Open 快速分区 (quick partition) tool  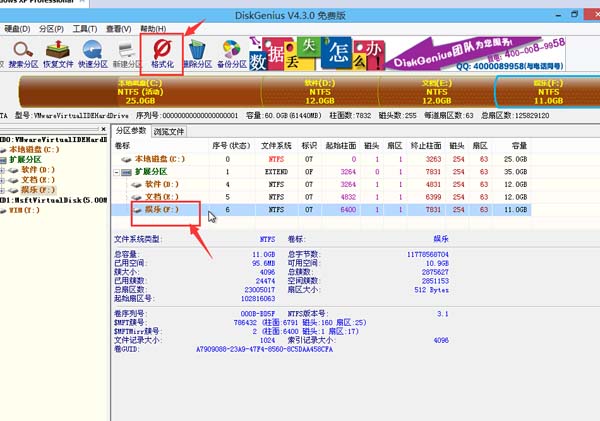click(x=93, y=54)
